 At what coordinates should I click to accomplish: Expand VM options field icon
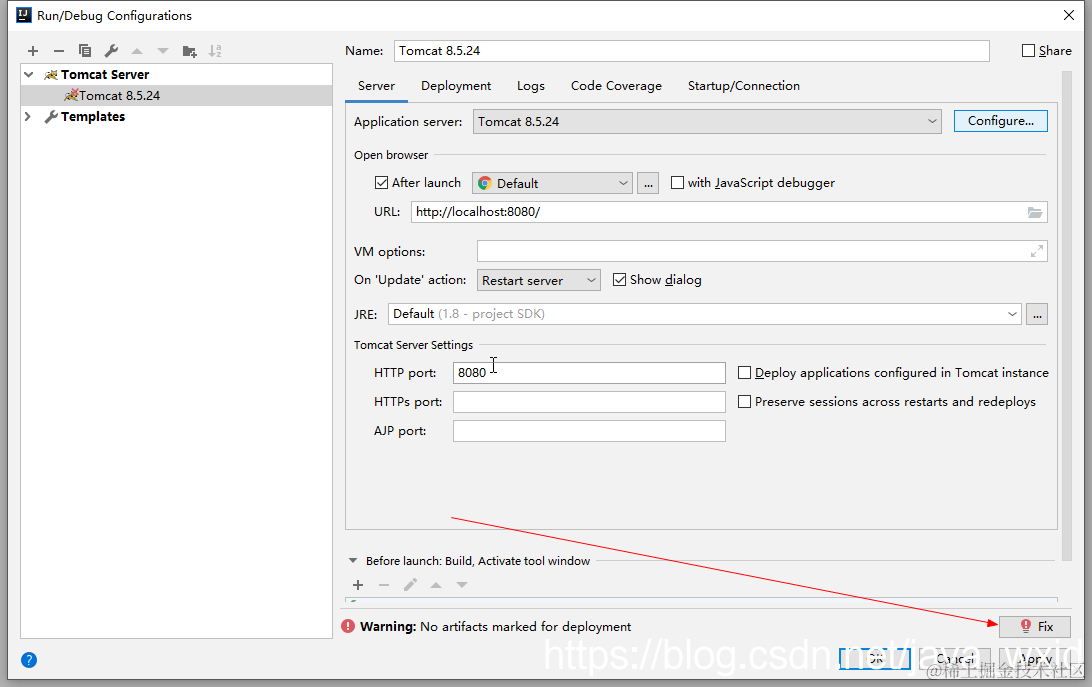coord(1037,252)
